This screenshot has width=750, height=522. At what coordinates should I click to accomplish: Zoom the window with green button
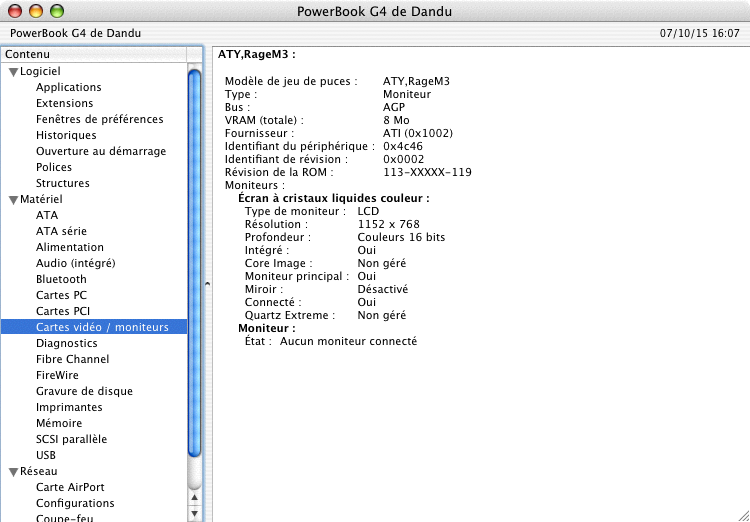point(57,11)
